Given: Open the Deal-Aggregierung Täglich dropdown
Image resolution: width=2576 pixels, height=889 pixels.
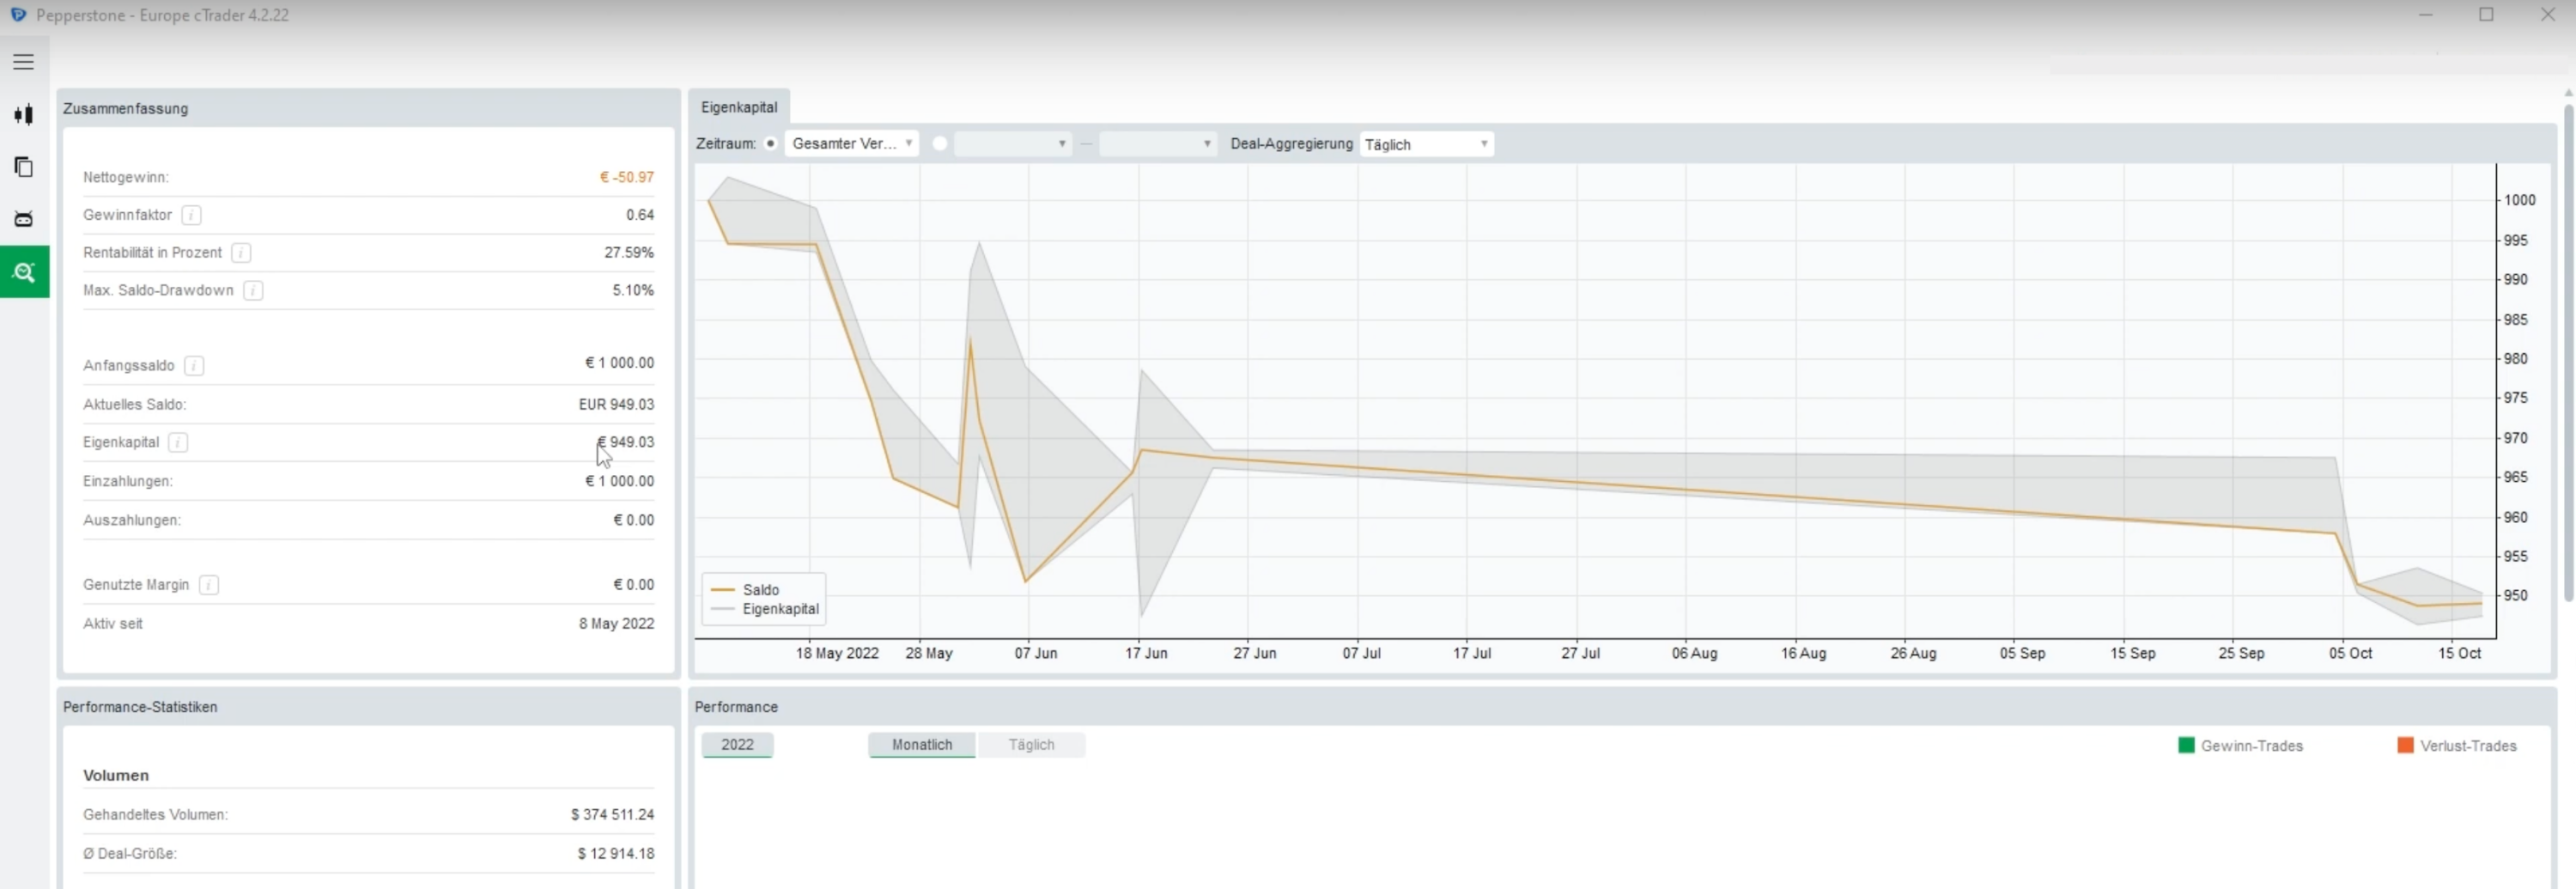Looking at the screenshot, I should pyautogui.click(x=1426, y=144).
